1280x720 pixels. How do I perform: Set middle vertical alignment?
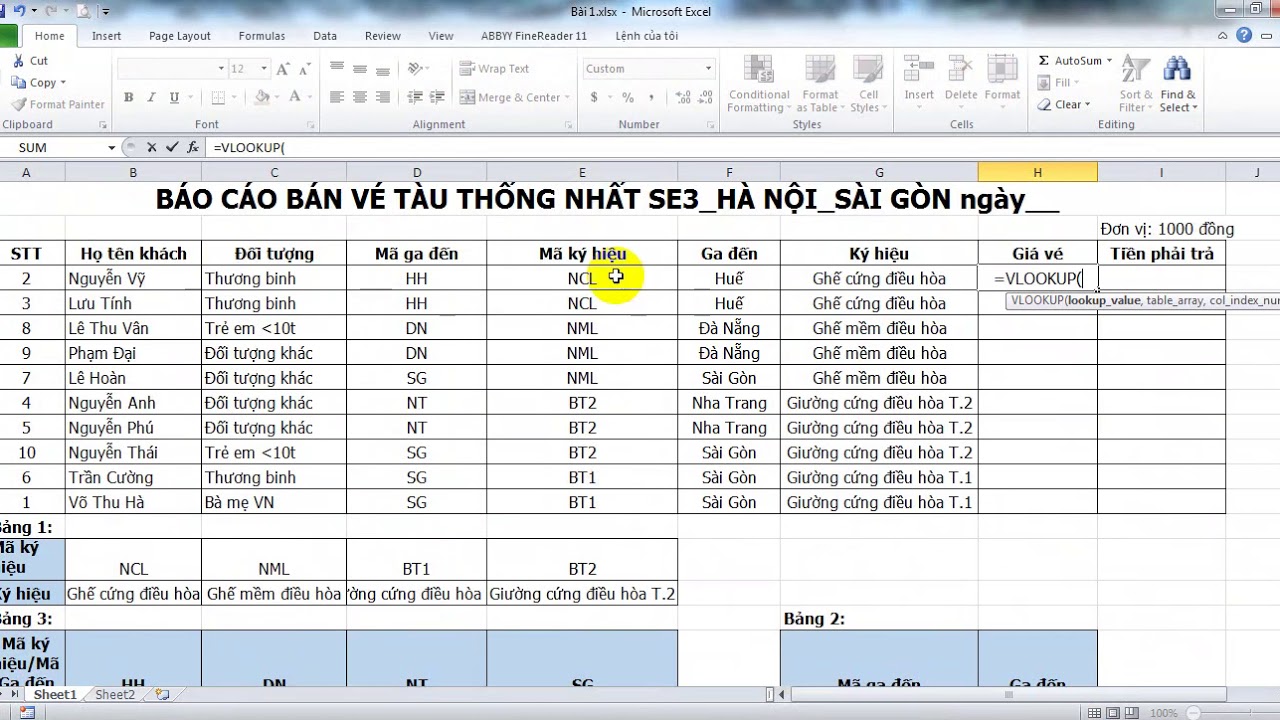(x=360, y=69)
